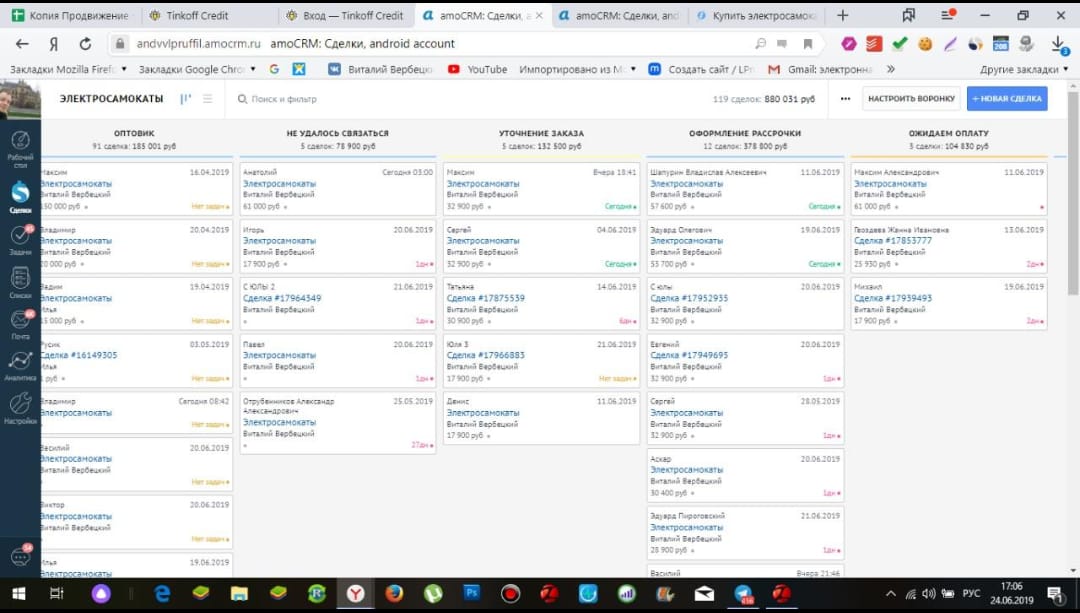The width and height of the screenshot is (1080, 613).
Task: Expand Закладки Mozilla Firefox bookmarks folder
Action: tap(68, 69)
